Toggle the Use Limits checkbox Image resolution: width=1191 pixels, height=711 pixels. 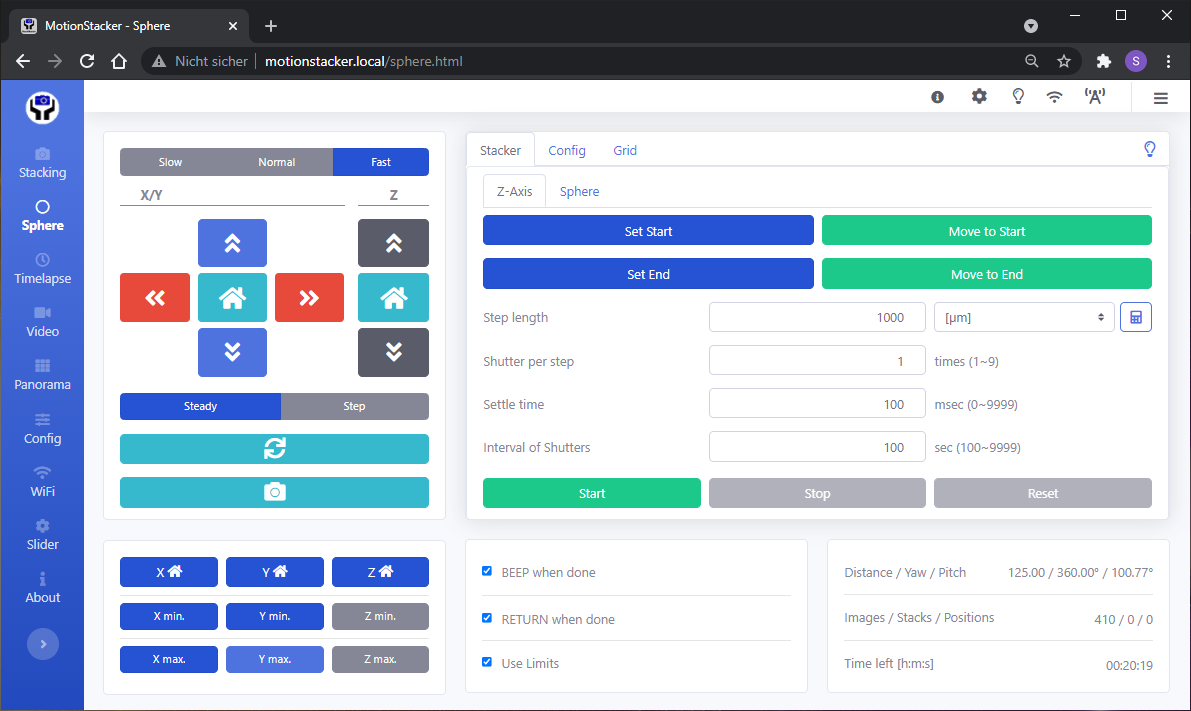[x=487, y=662]
